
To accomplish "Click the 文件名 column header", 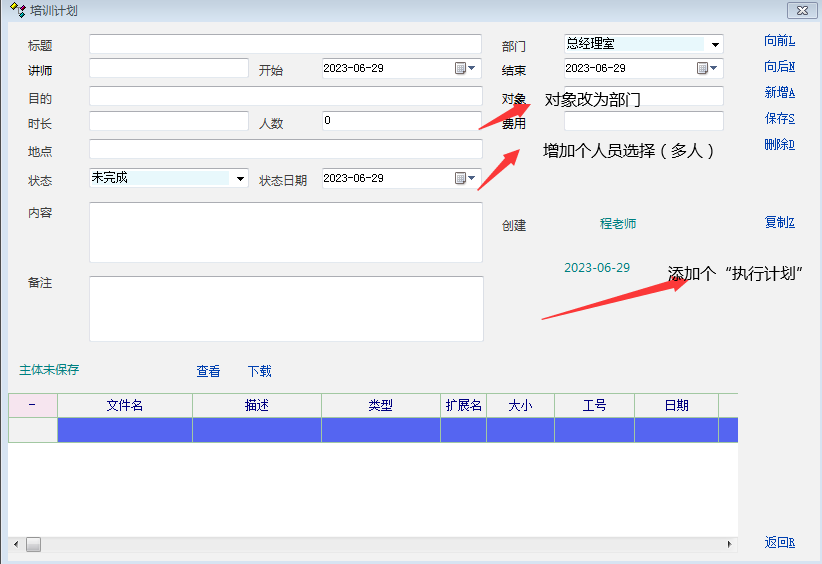I will click(125, 406).
